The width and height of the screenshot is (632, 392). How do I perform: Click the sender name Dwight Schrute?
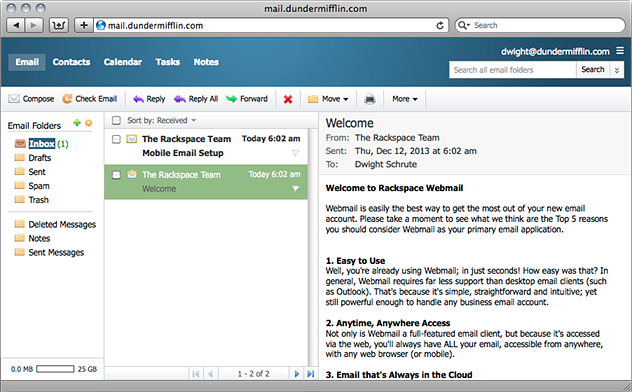[x=386, y=164]
